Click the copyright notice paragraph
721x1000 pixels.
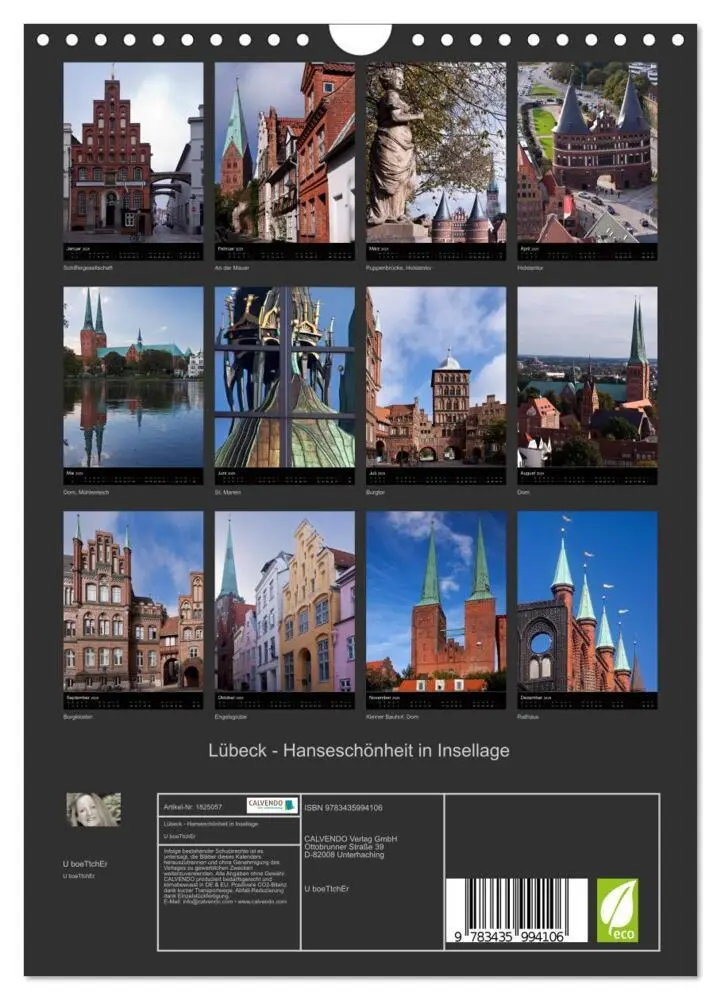(x=225, y=876)
